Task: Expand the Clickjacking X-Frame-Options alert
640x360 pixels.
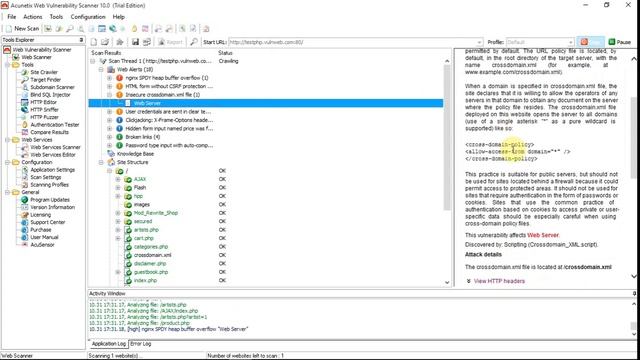Action: (x=109, y=120)
